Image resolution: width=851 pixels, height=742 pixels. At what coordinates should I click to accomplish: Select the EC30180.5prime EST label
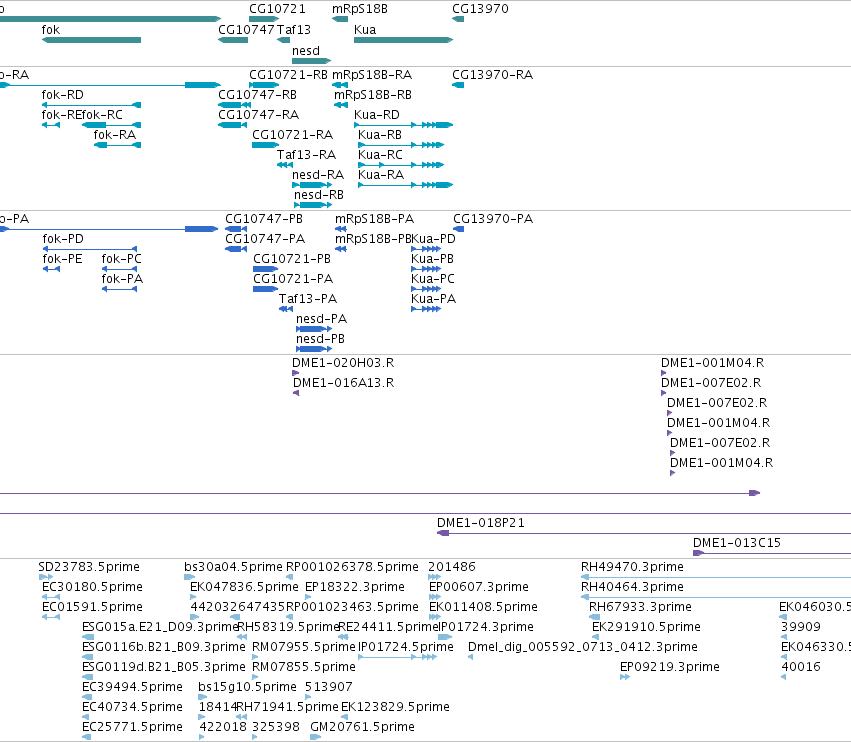click(92, 588)
